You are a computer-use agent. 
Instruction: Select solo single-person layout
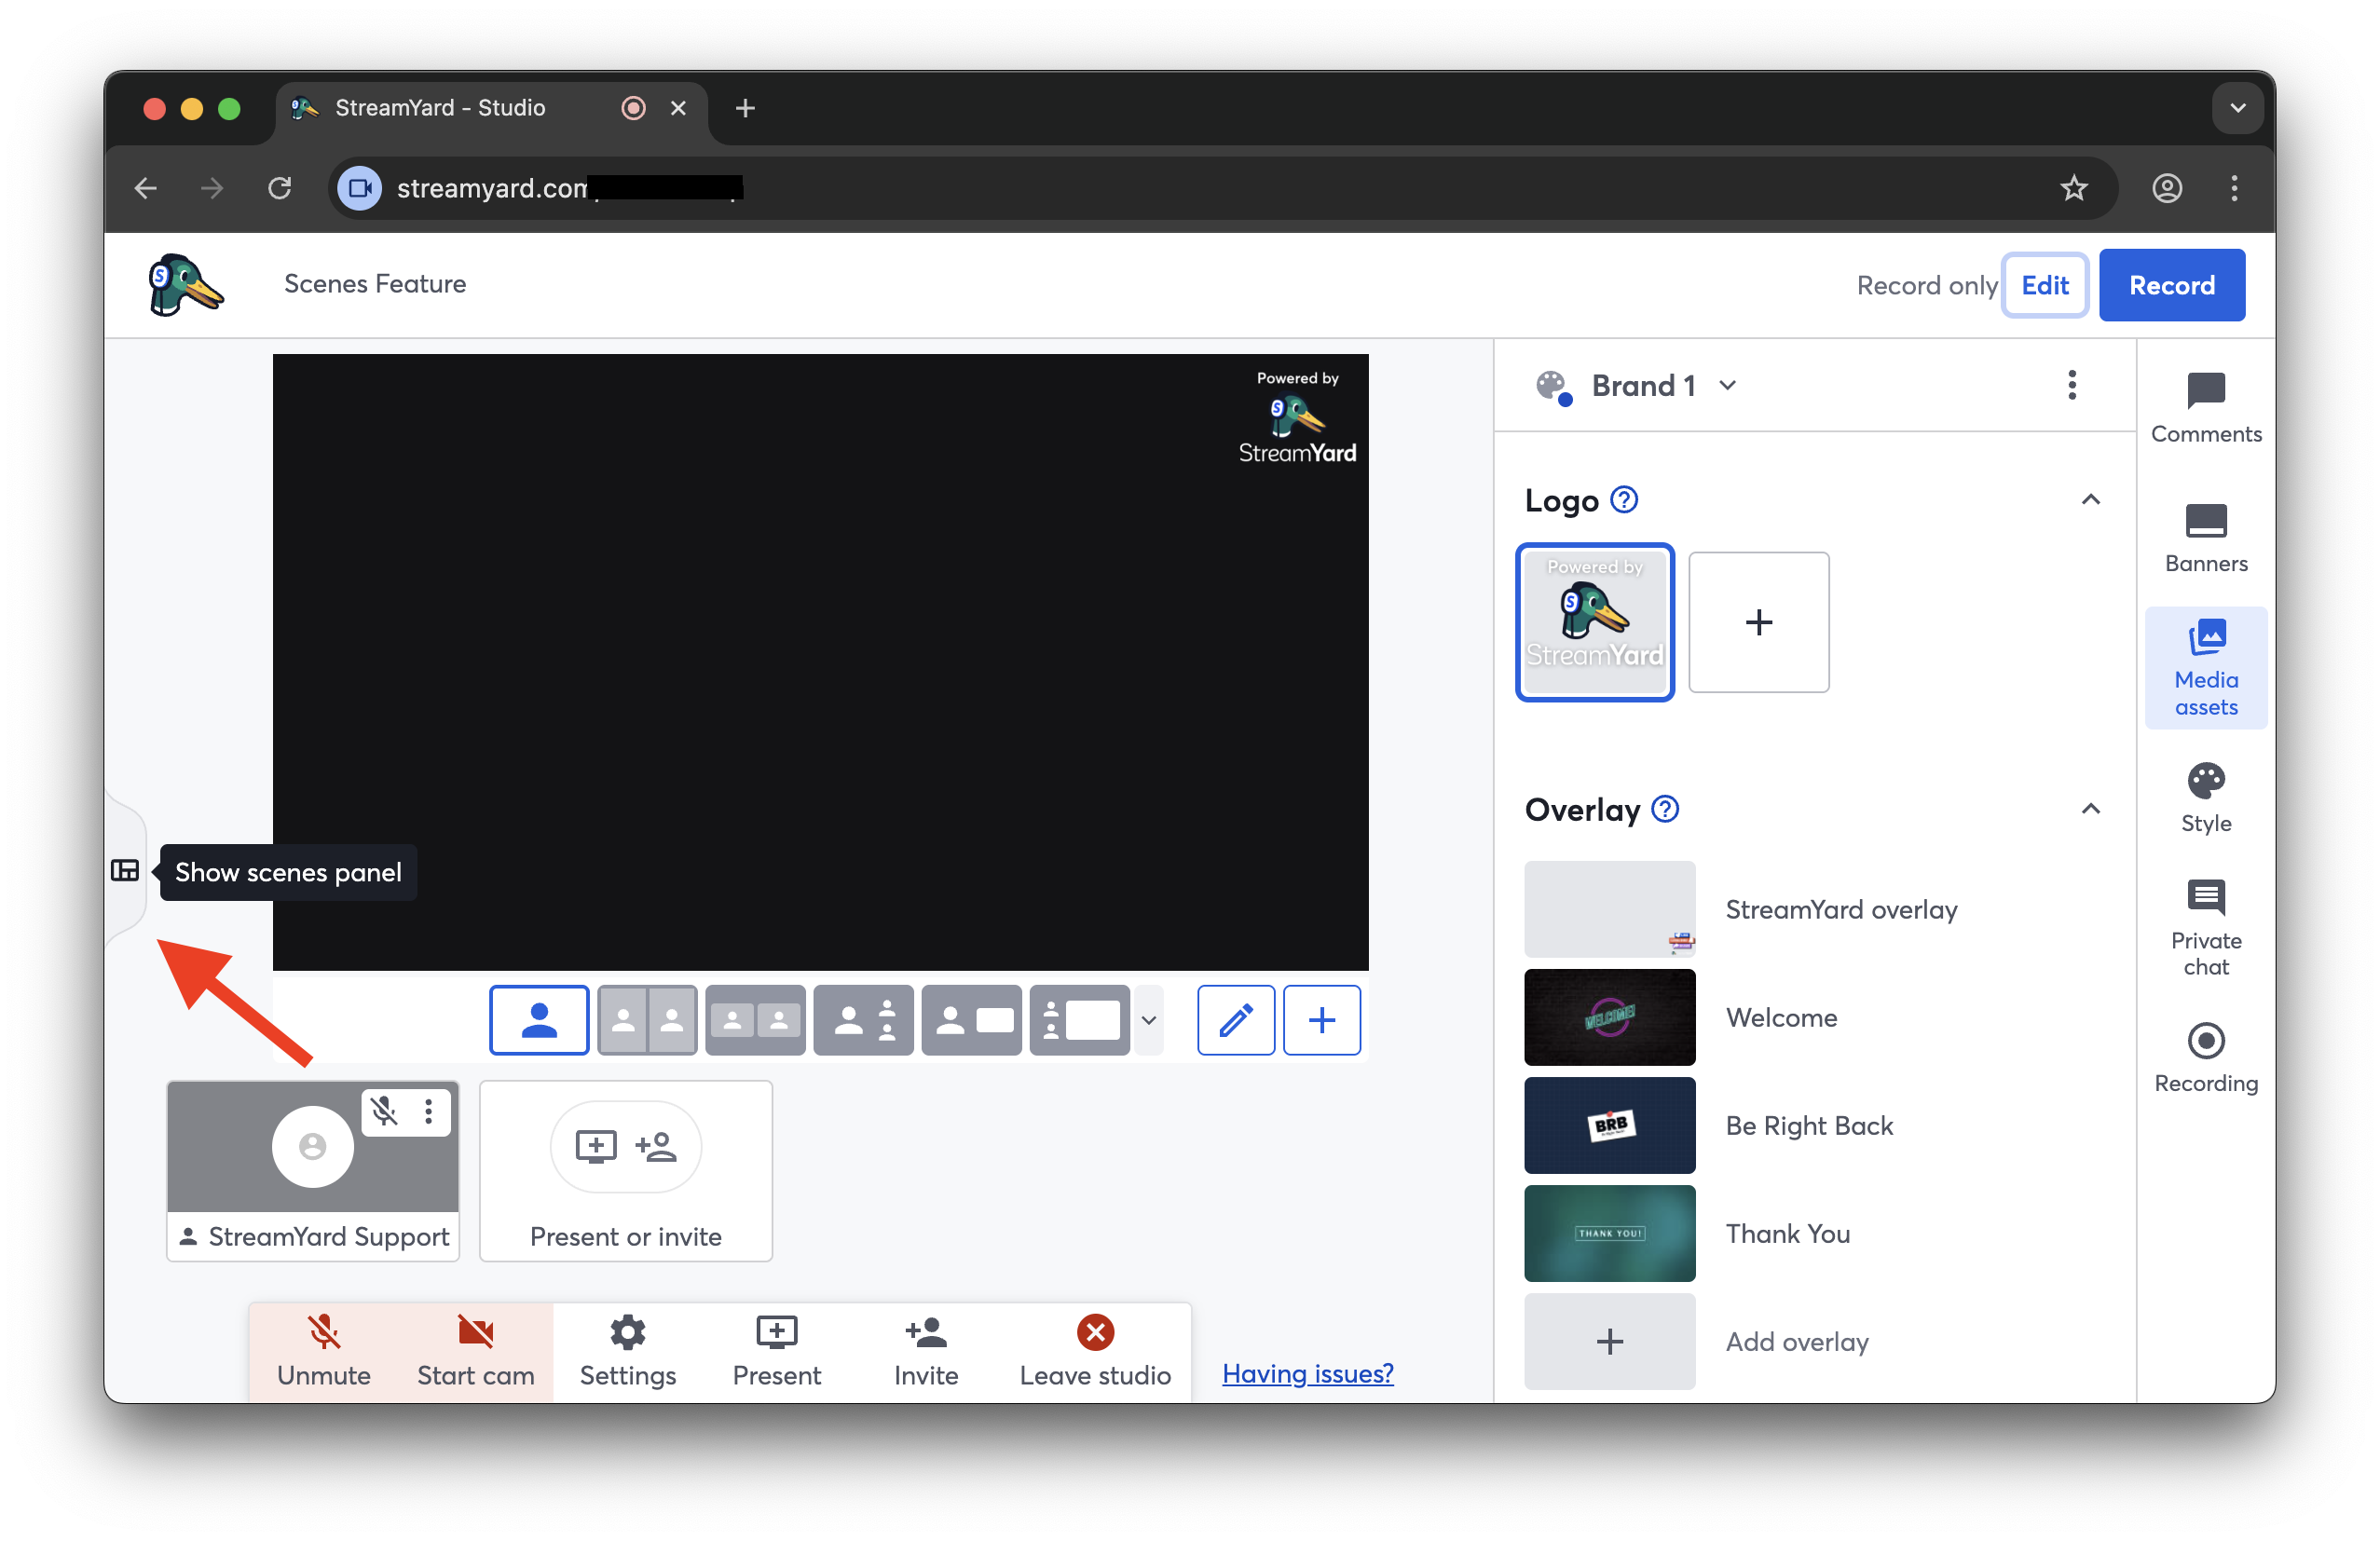[539, 1020]
